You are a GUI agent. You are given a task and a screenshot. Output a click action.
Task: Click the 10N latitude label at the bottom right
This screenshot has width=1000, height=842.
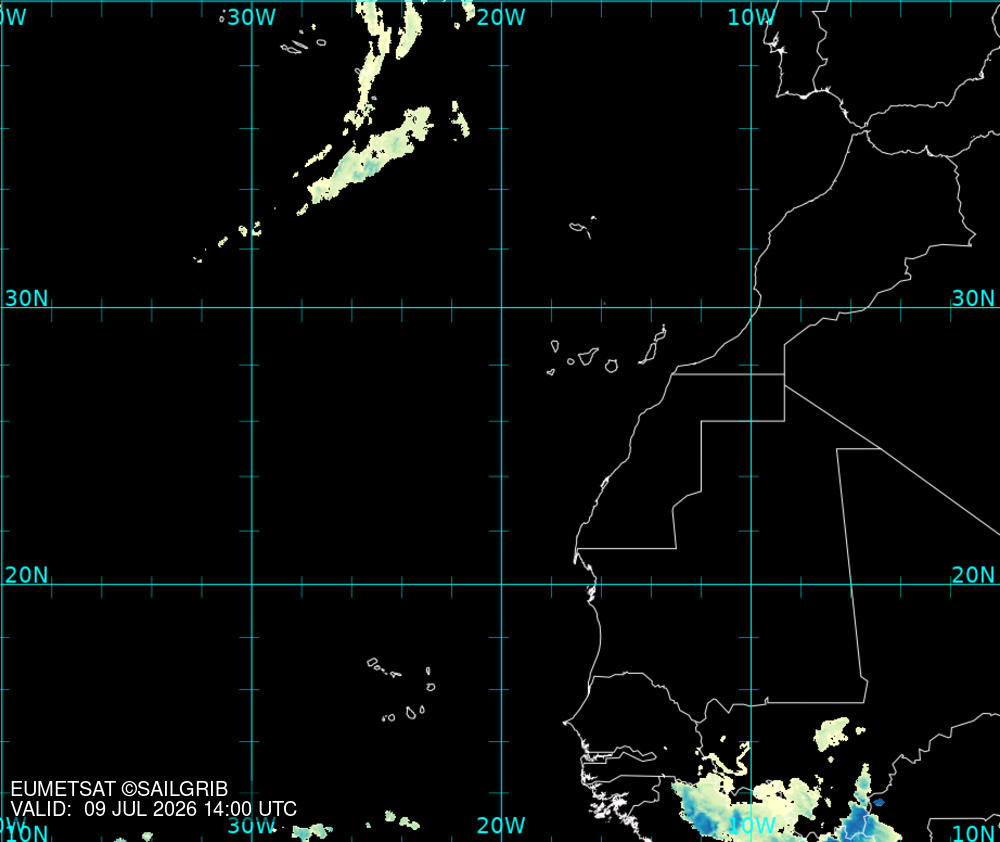(973, 832)
